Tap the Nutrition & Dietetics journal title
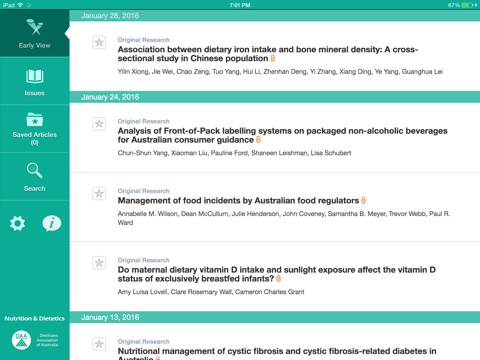 pyautogui.click(x=35, y=319)
